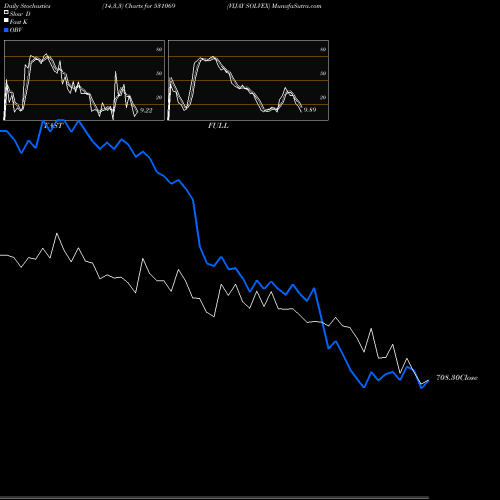Click the 20 level label in FAST chart

(159, 98)
